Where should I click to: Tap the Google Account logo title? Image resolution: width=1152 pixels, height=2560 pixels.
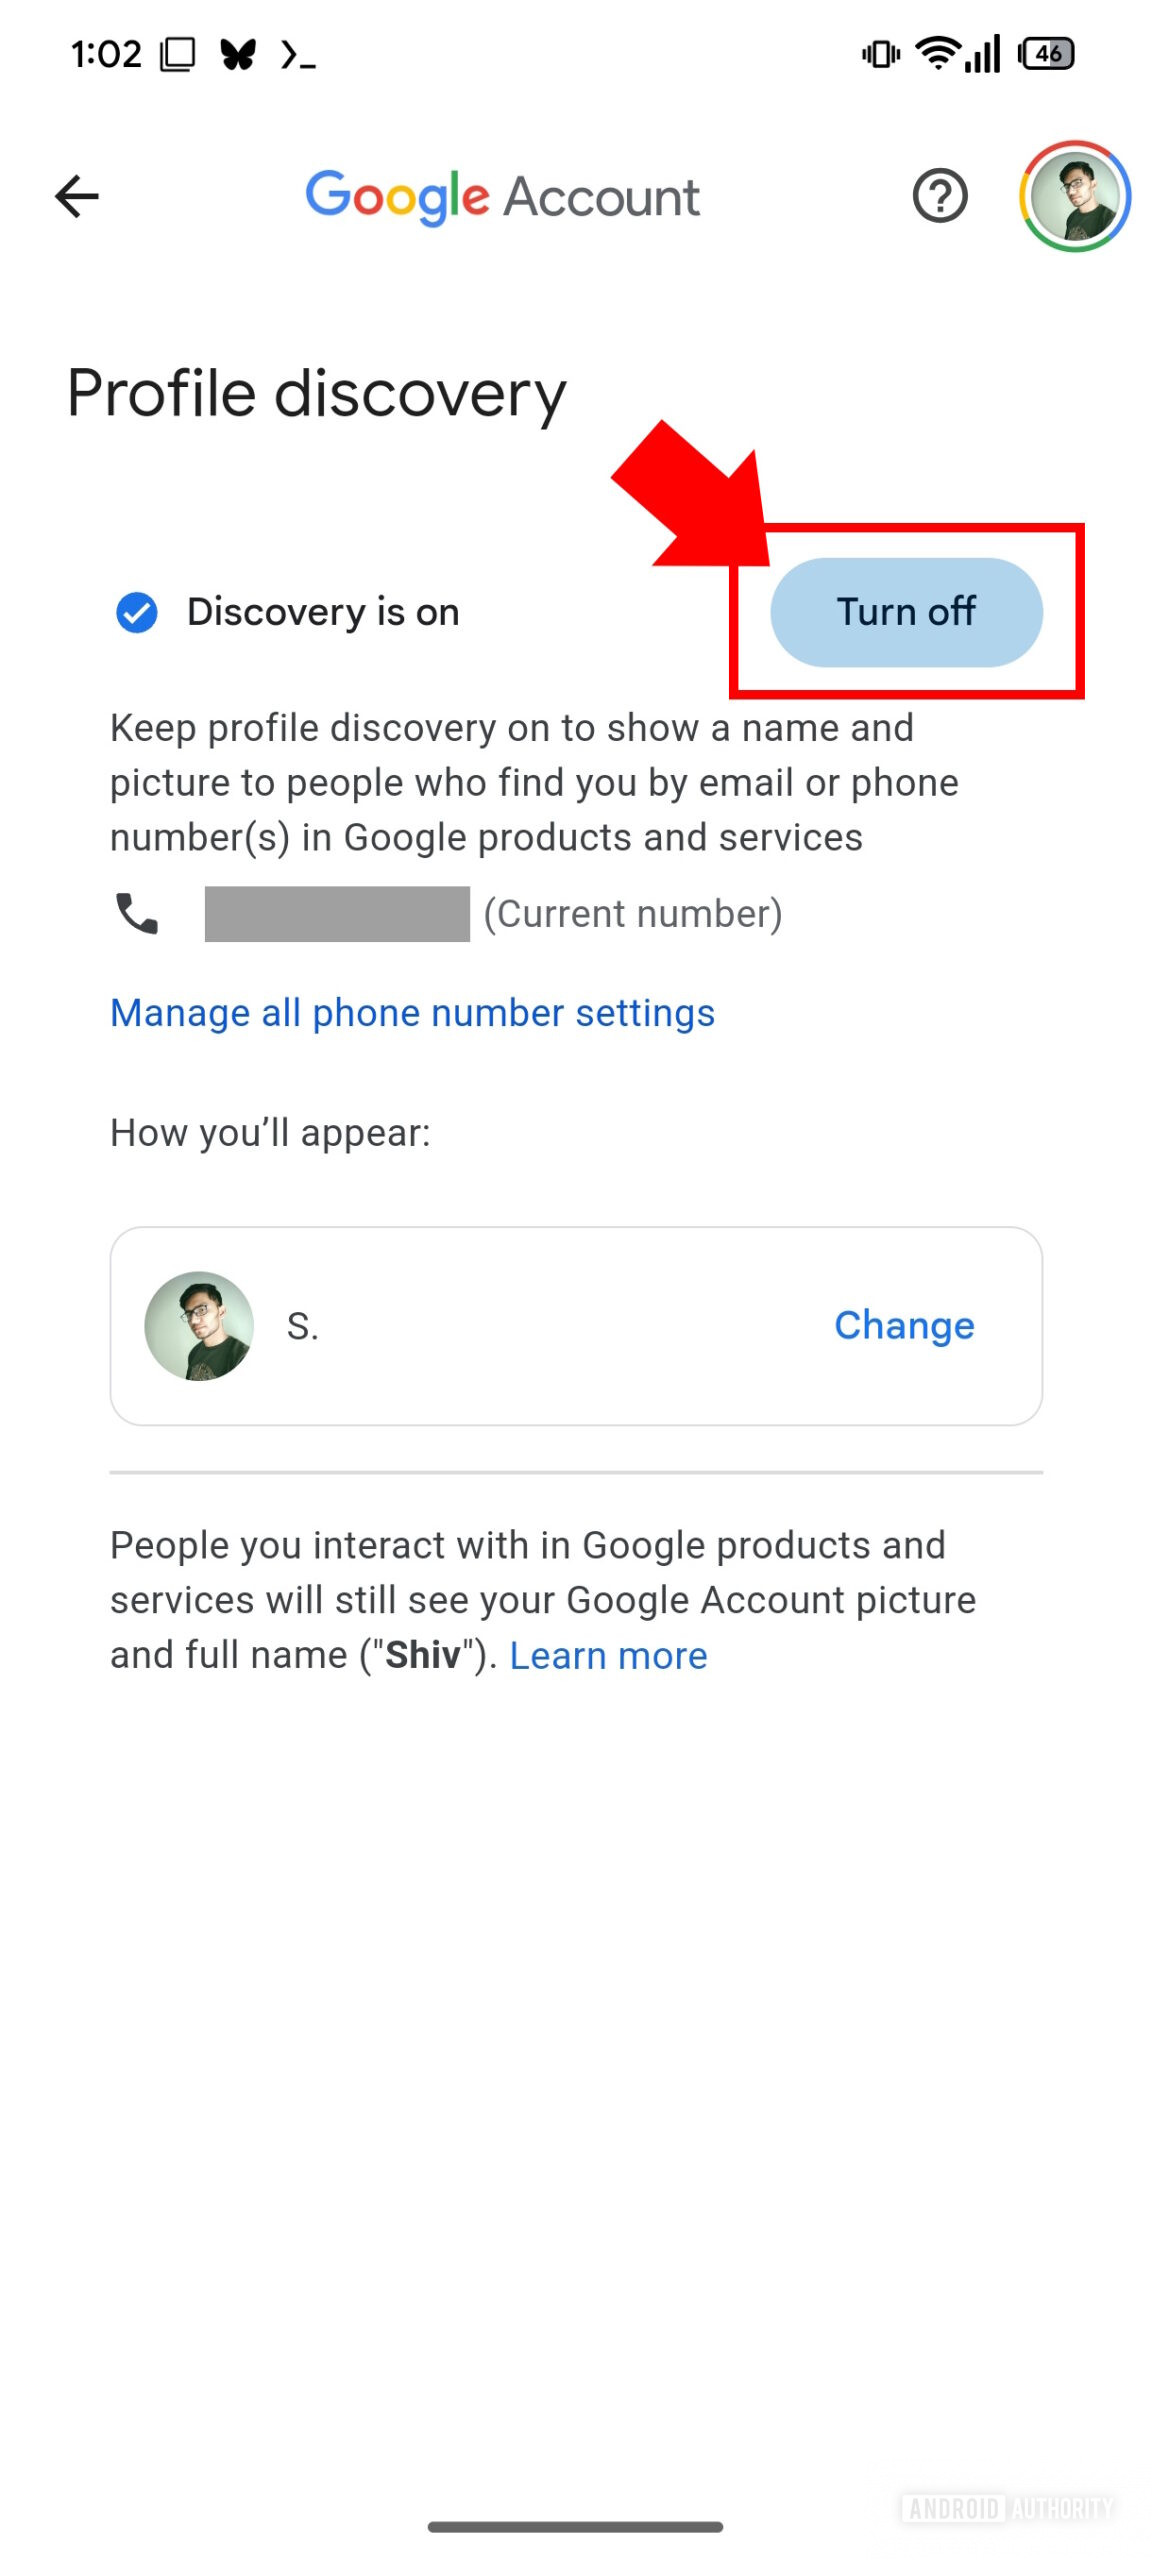coord(502,196)
